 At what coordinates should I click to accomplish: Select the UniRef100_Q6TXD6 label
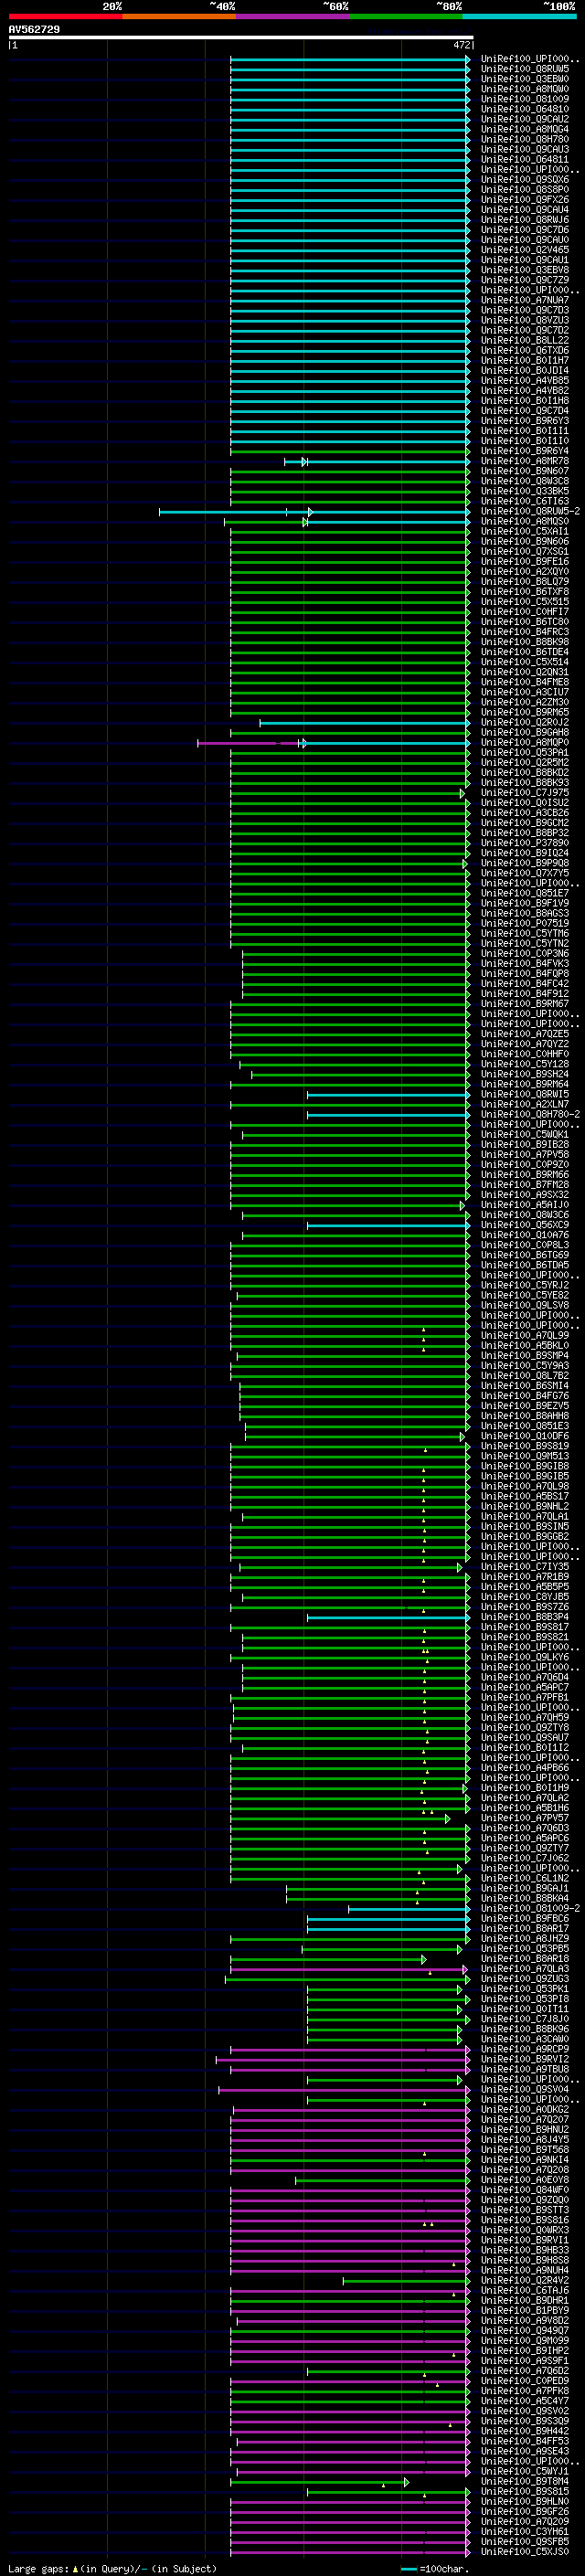point(524,350)
